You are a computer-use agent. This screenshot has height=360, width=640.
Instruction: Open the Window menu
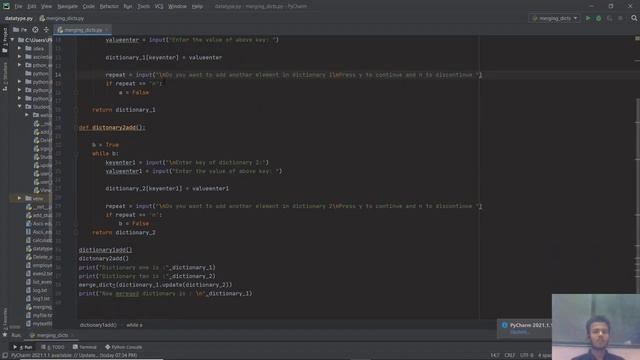[177, 6]
